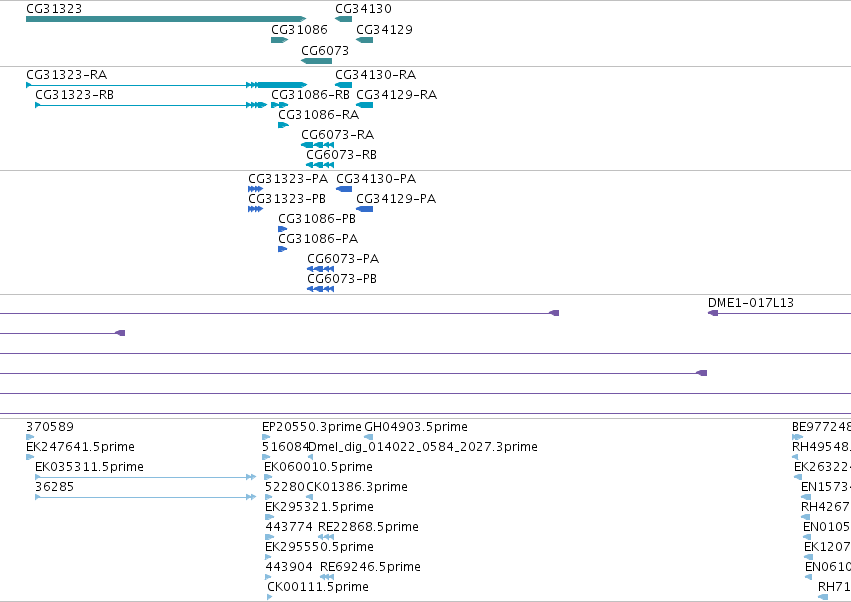Image resolution: width=851 pixels, height=602 pixels.
Task: Click the CK00111.5prime EST label
Action: [318, 587]
